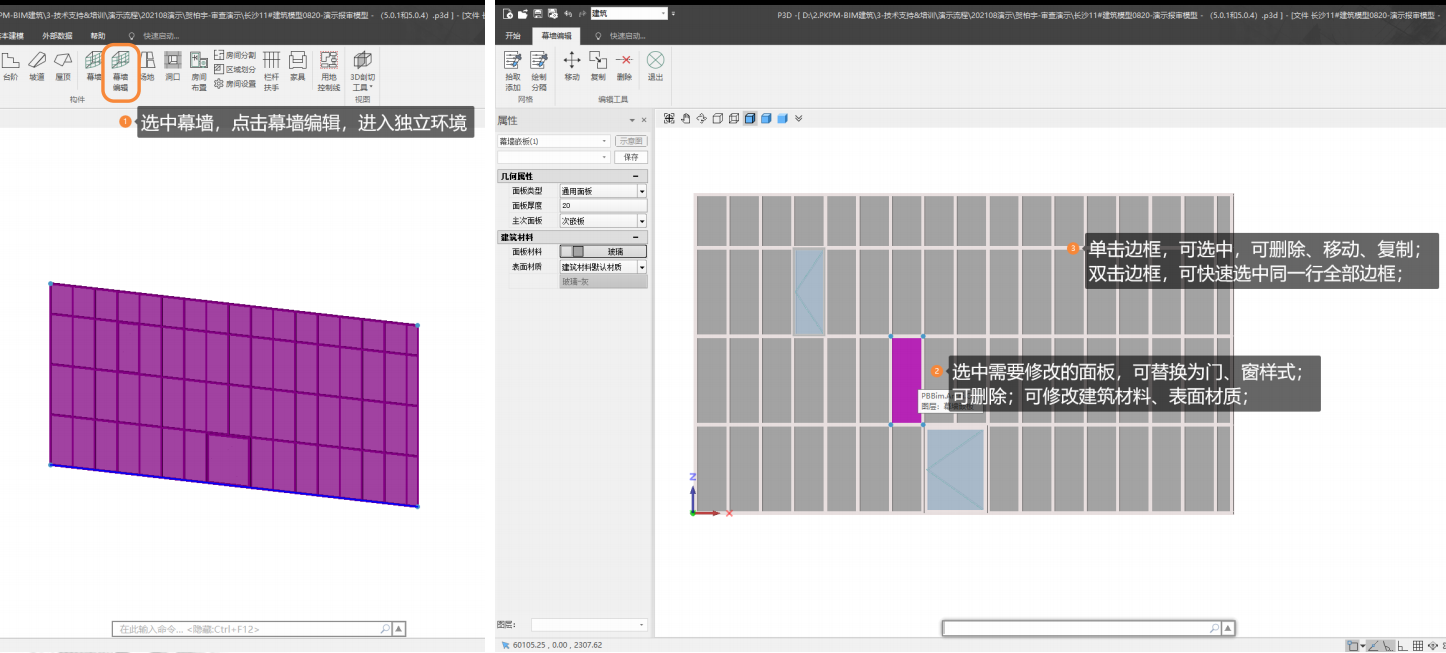The width and height of the screenshot is (1446, 653).
Task: Select the 屋顶 roof tool
Action: 63,66
